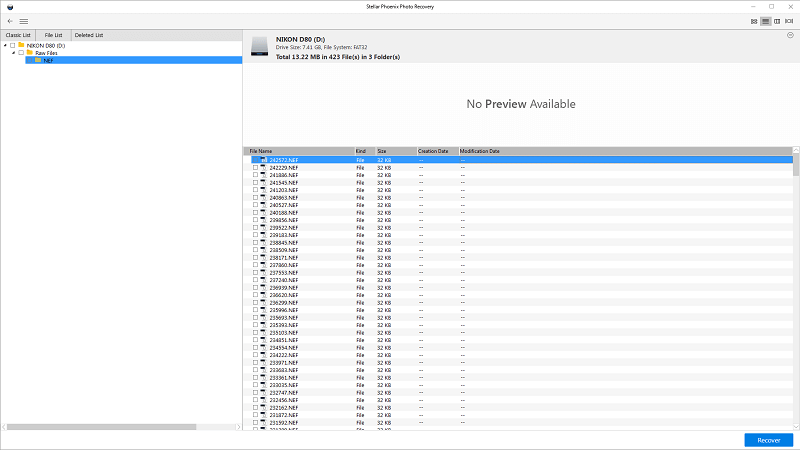Screen dimensions: 800x450
Task: Click the Raw Files folder icon
Action: coord(30,53)
